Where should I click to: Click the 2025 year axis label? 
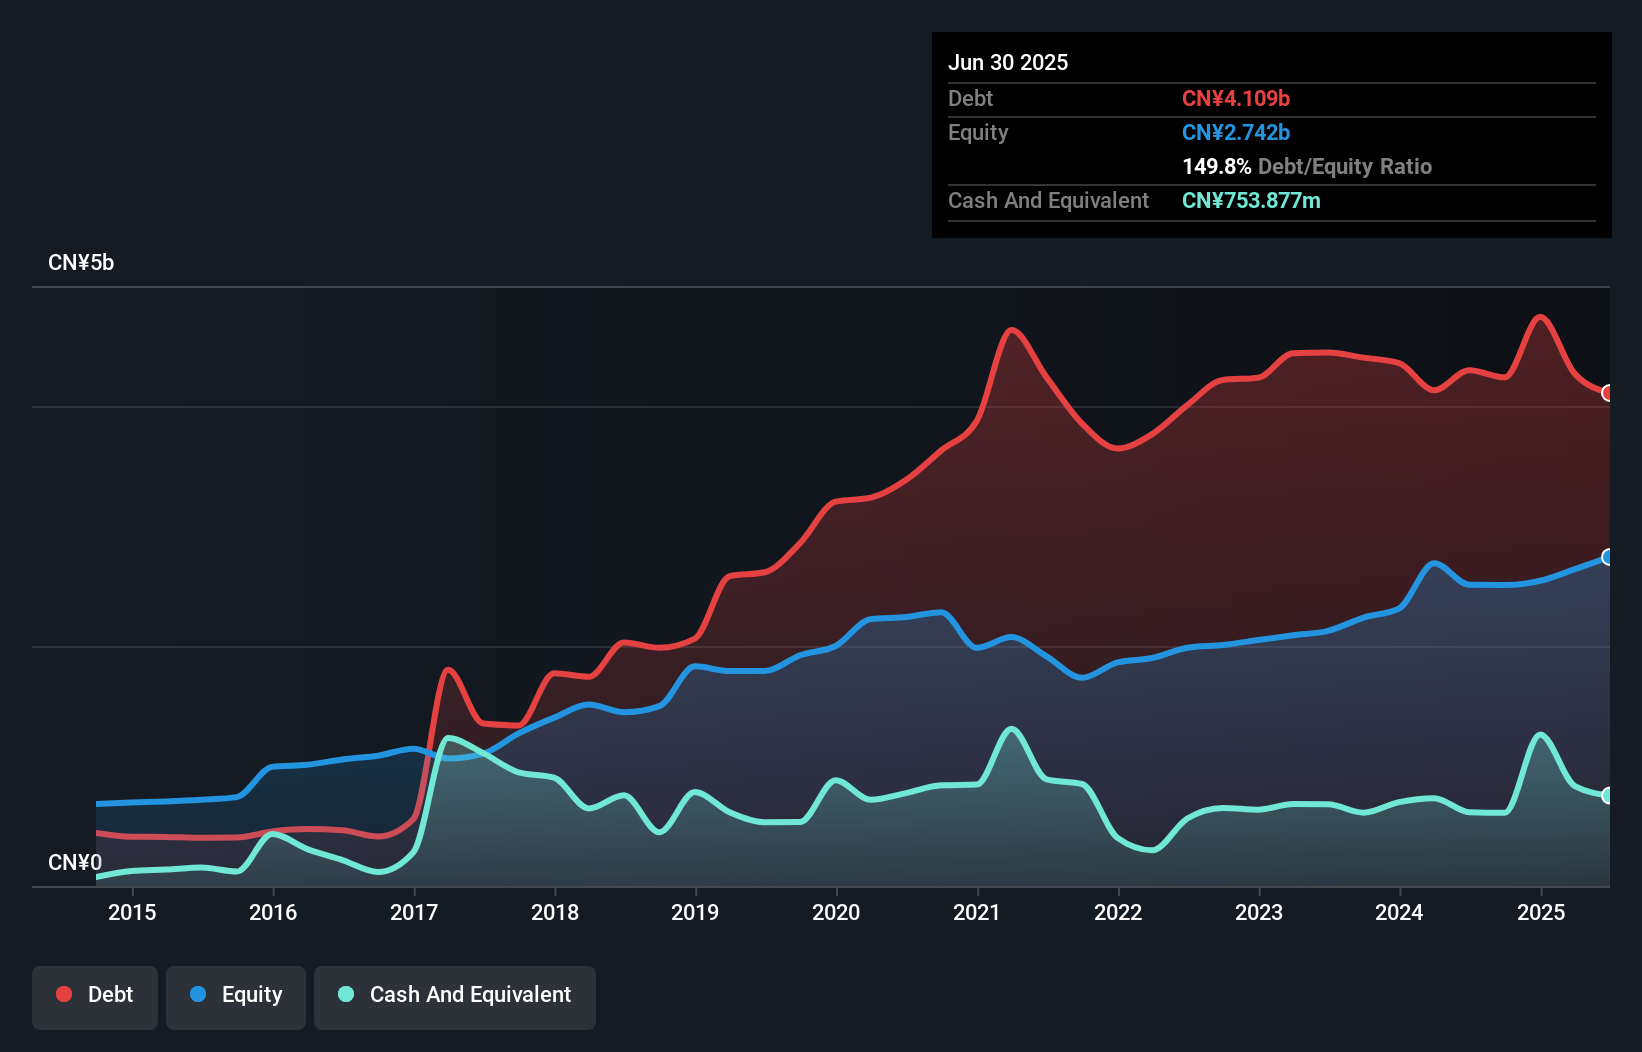(1541, 912)
